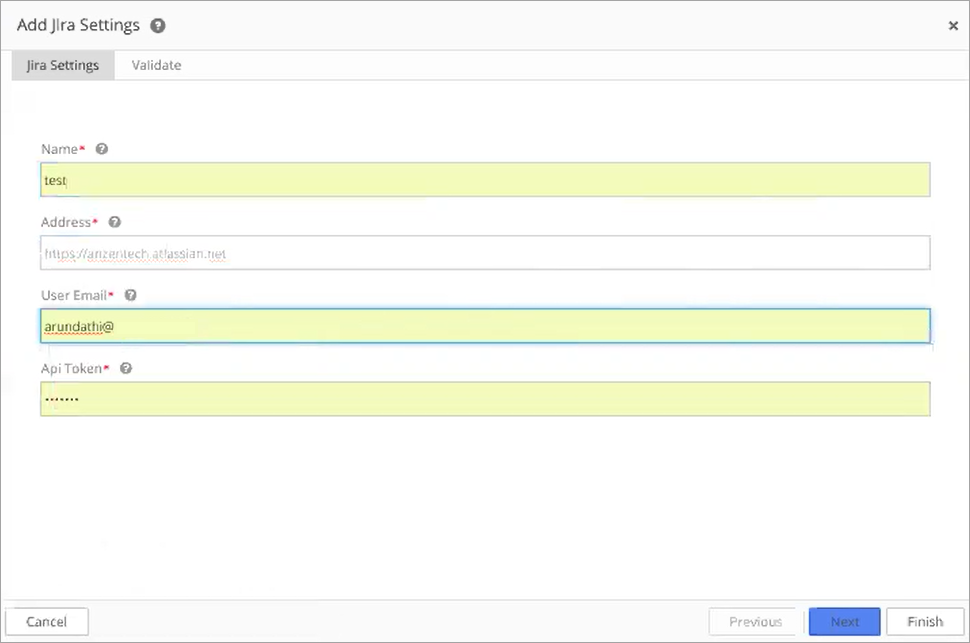Click the Finish button
Viewport: 970px width, 643px height.
coord(925,621)
